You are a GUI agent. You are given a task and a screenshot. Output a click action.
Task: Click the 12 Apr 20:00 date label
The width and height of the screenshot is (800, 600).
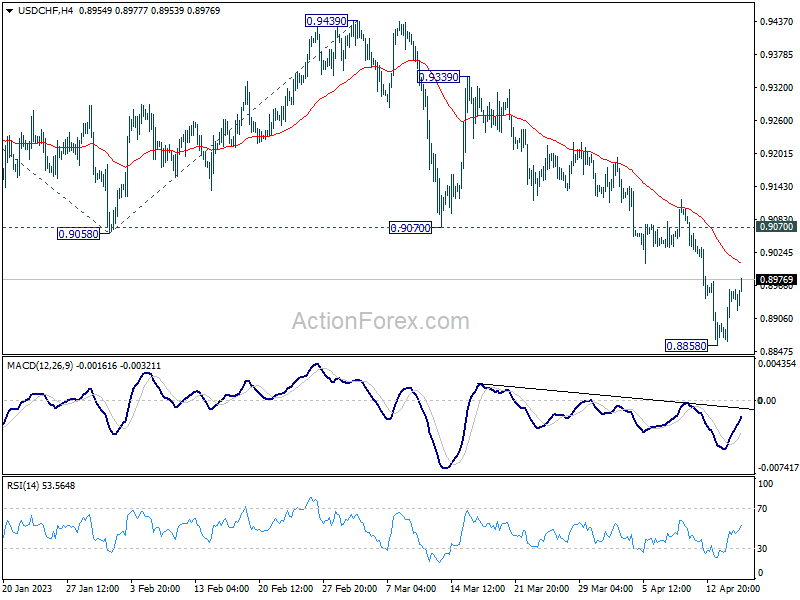click(733, 588)
